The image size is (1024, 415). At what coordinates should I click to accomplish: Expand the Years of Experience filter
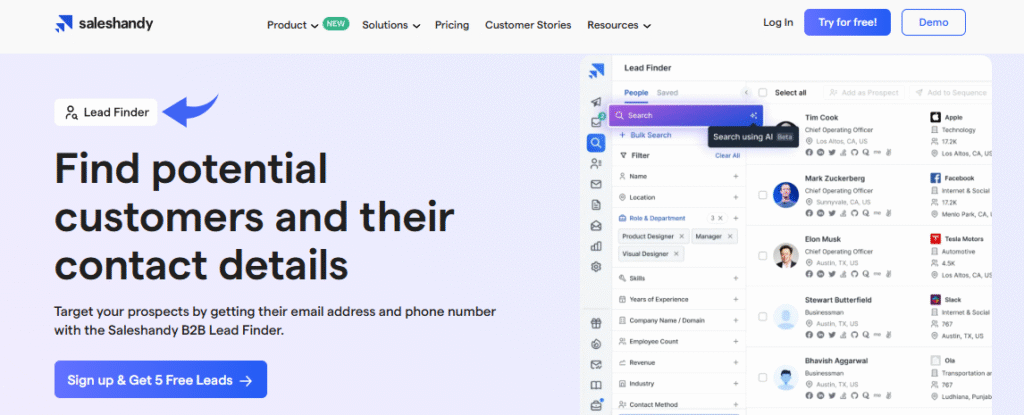click(736, 299)
